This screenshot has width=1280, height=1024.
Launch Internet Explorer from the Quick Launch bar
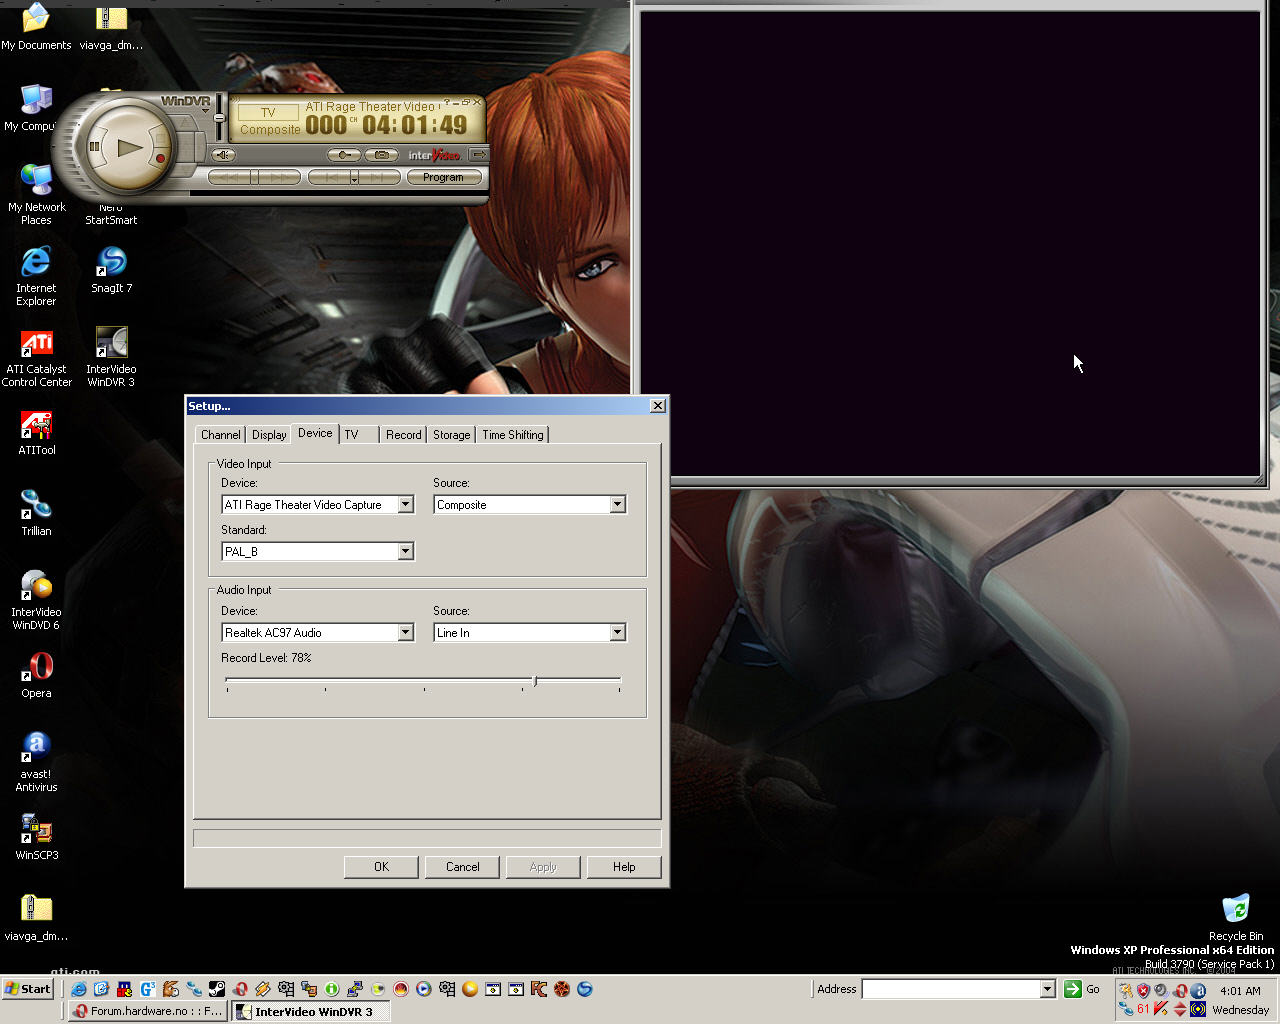pyautogui.click(x=78, y=989)
